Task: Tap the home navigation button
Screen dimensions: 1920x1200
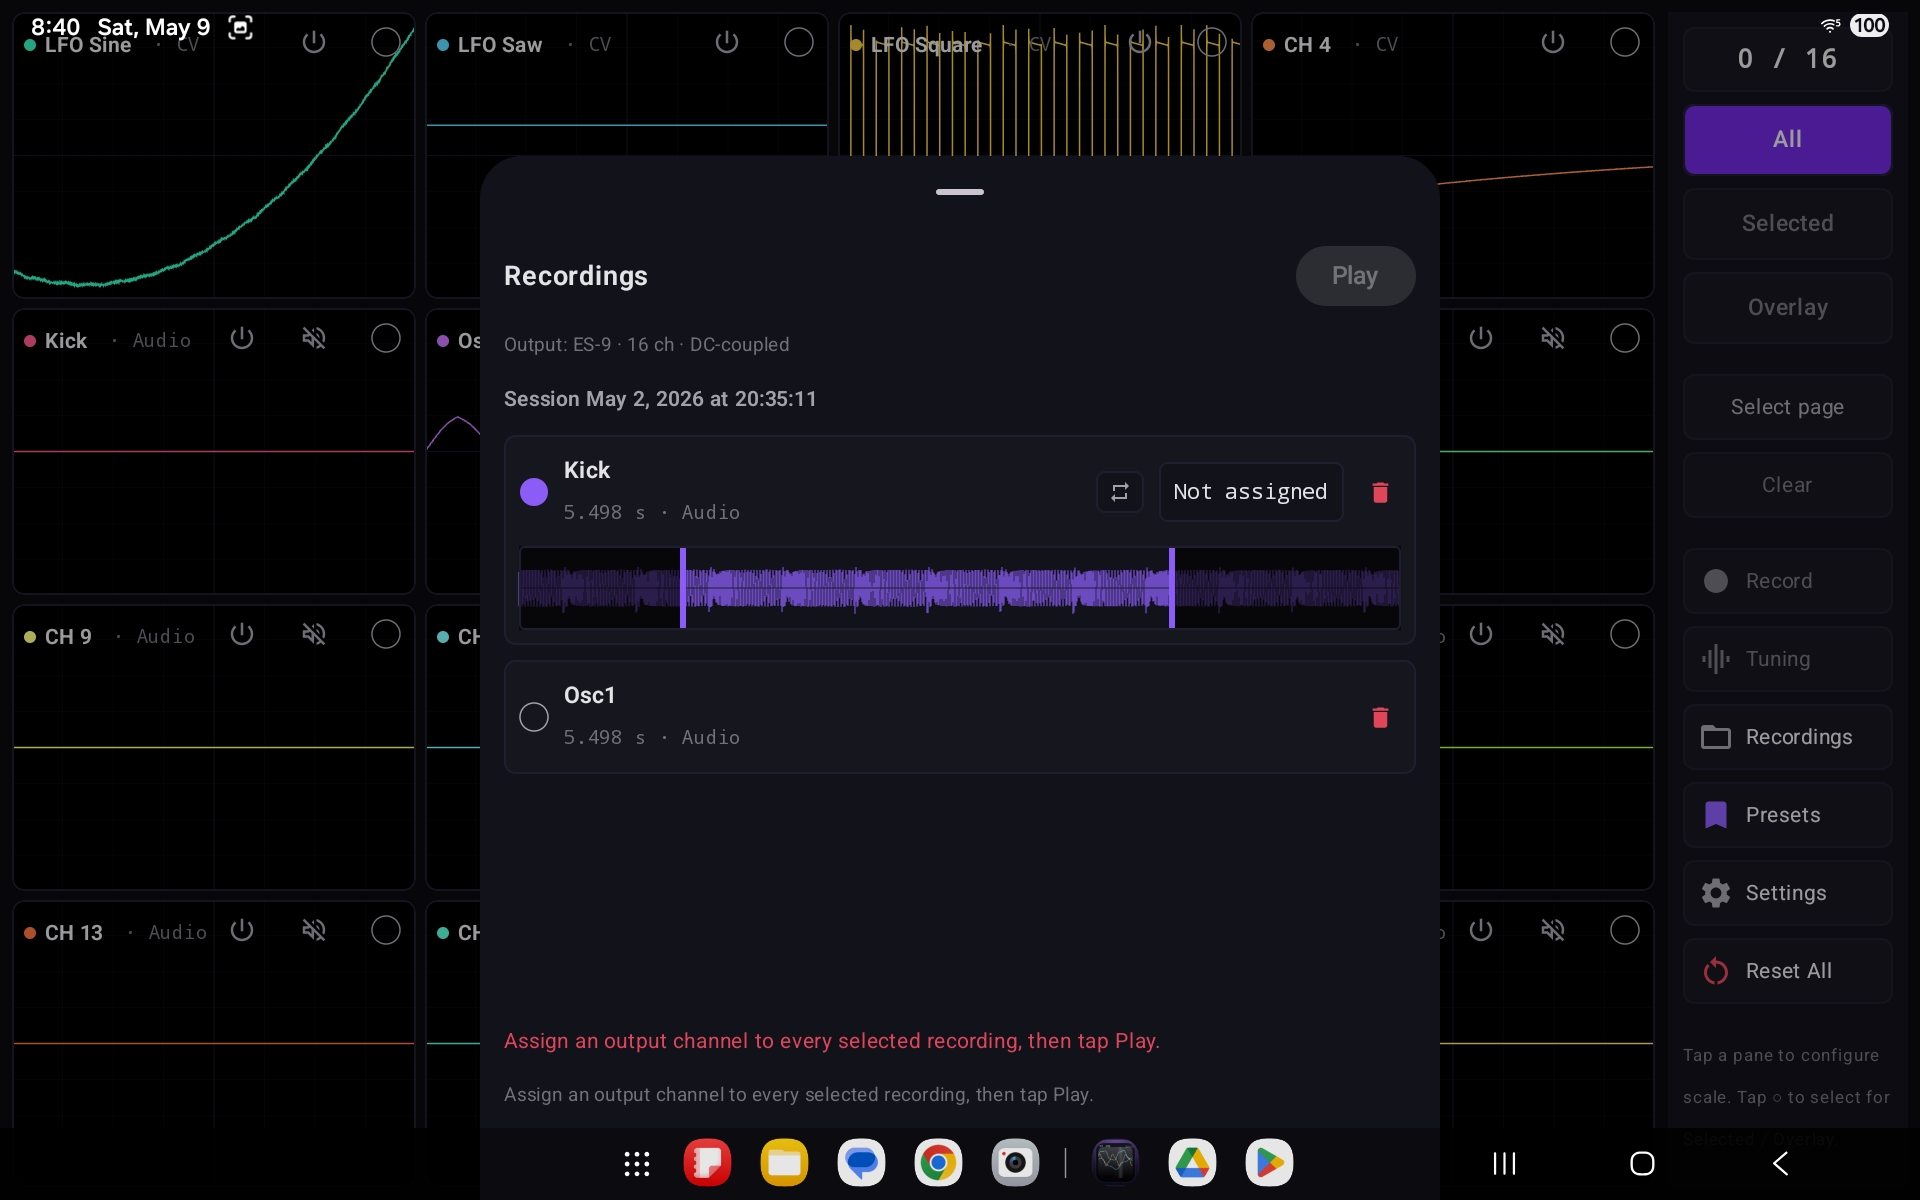Action: coord(1642,1163)
